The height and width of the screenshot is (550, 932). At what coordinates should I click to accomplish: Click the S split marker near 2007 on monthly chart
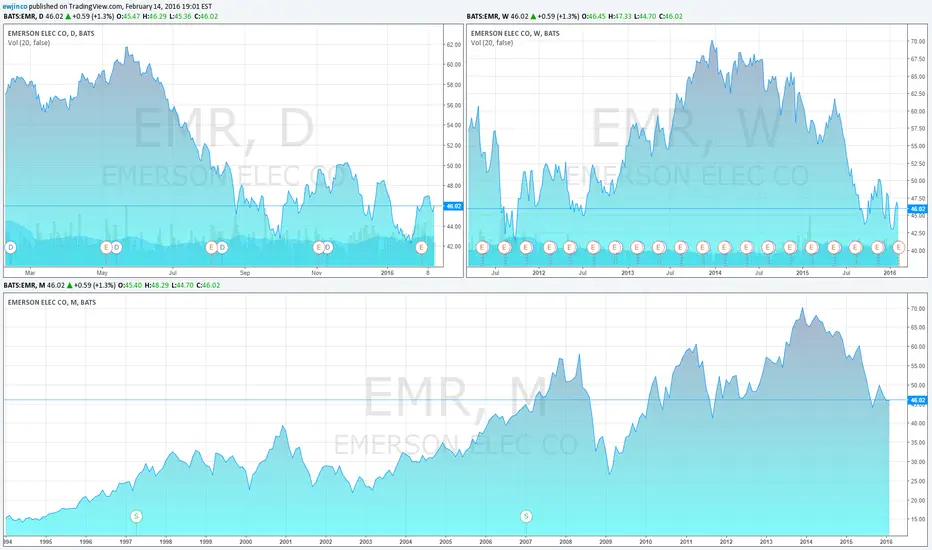point(526,516)
